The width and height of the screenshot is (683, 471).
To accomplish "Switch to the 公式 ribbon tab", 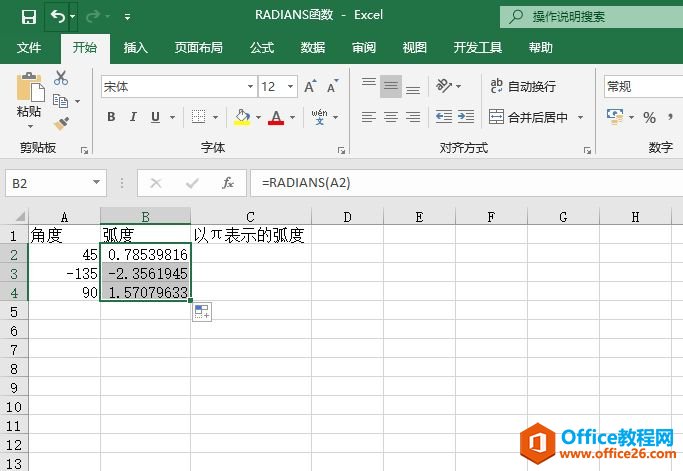I will [x=262, y=47].
